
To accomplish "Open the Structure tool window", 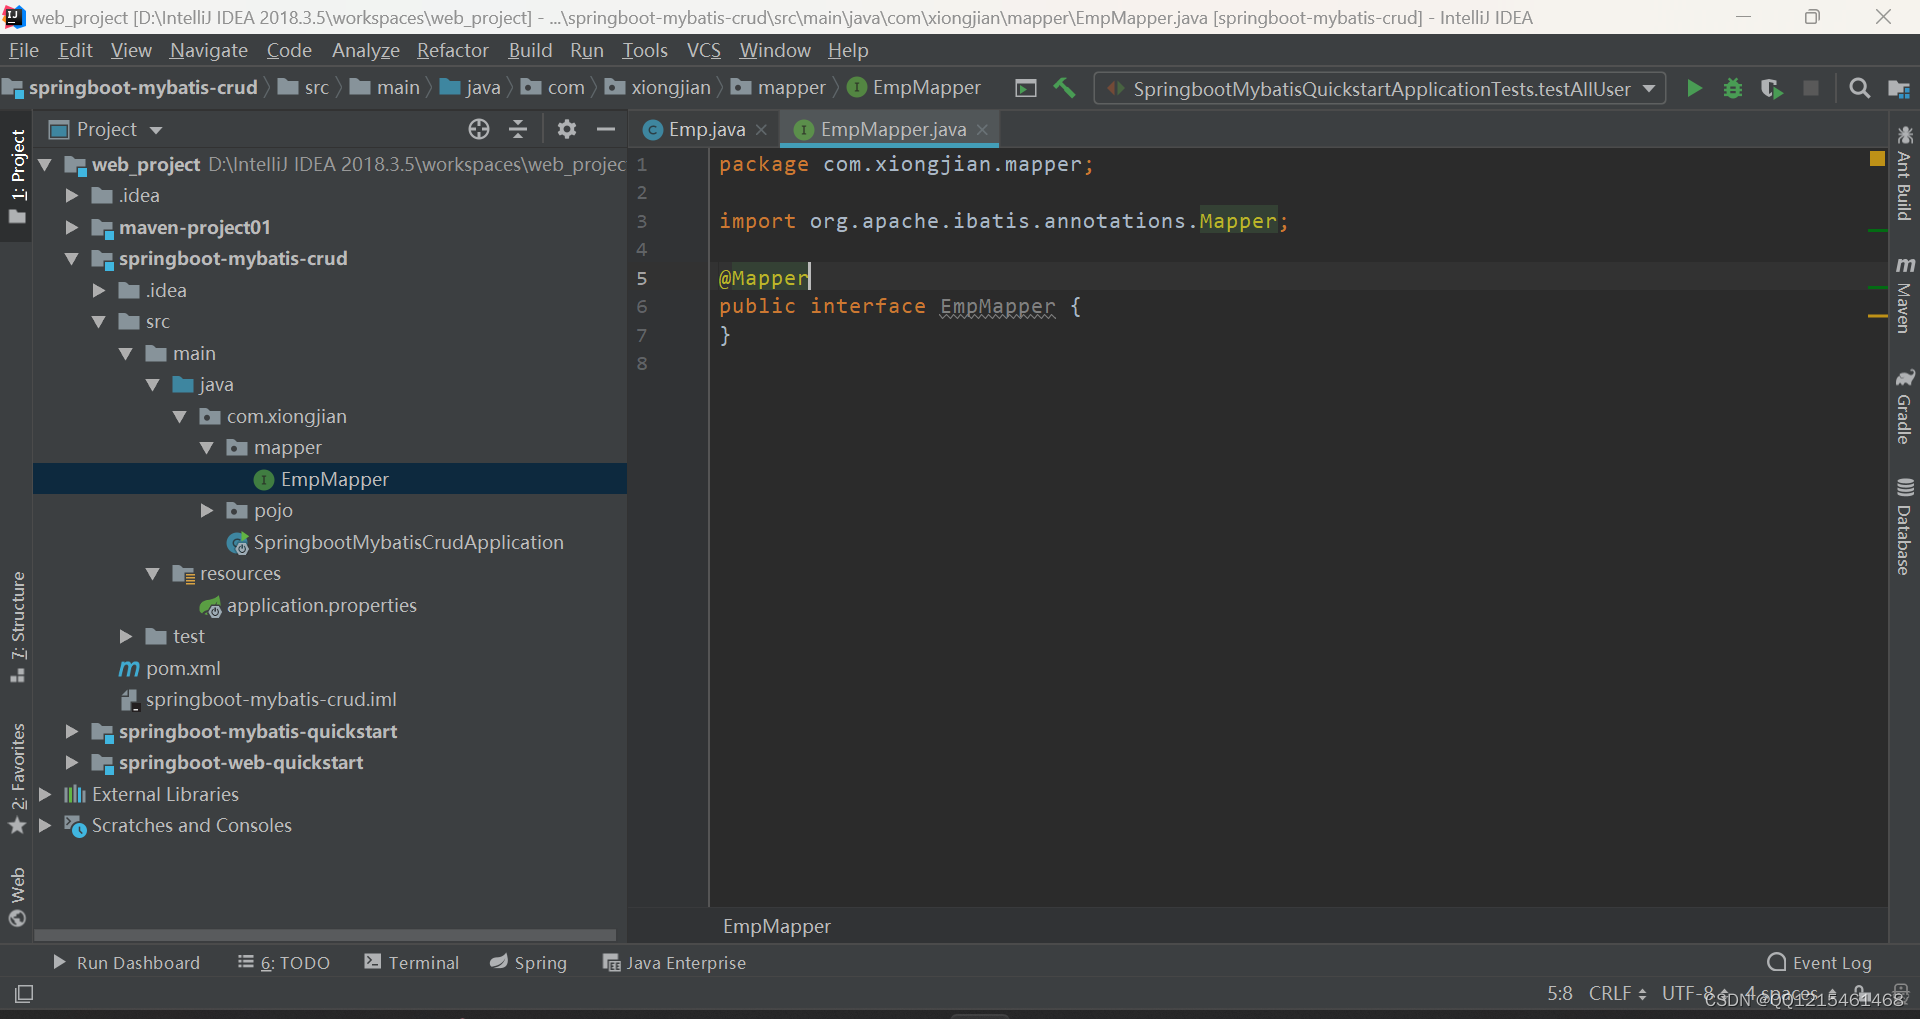I will 17,626.
